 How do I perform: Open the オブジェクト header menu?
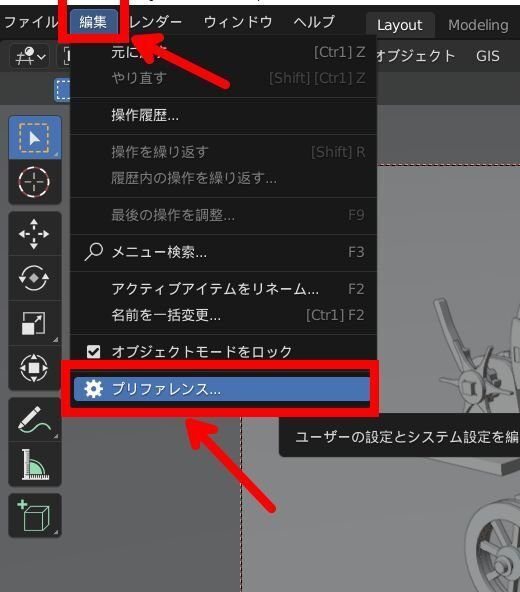coord(415,56)
